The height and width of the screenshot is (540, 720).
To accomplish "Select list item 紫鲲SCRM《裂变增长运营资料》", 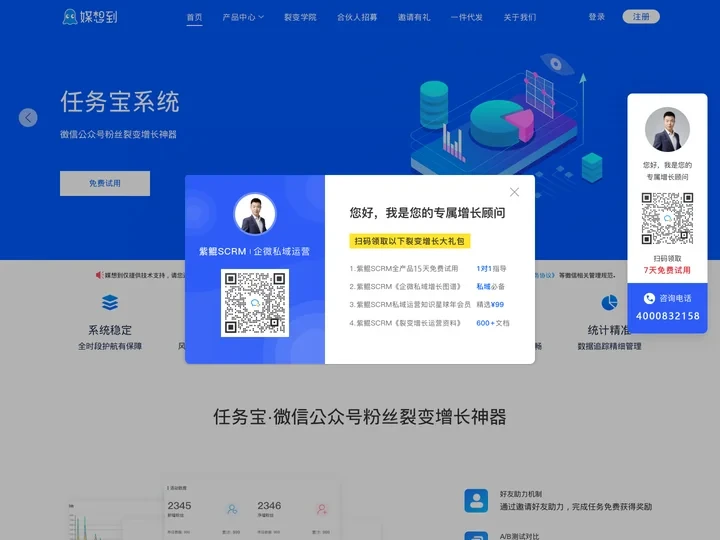I will click(x=405, y=323).
